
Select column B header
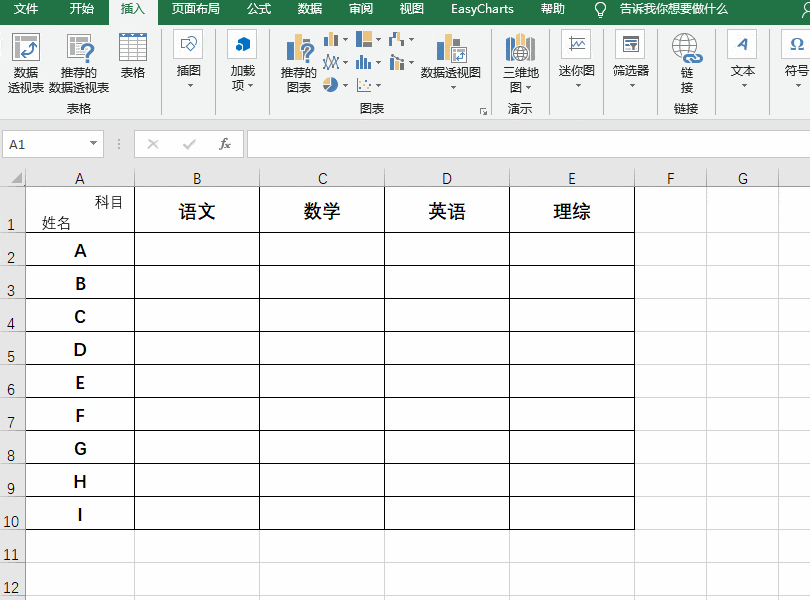click(197, 179)
